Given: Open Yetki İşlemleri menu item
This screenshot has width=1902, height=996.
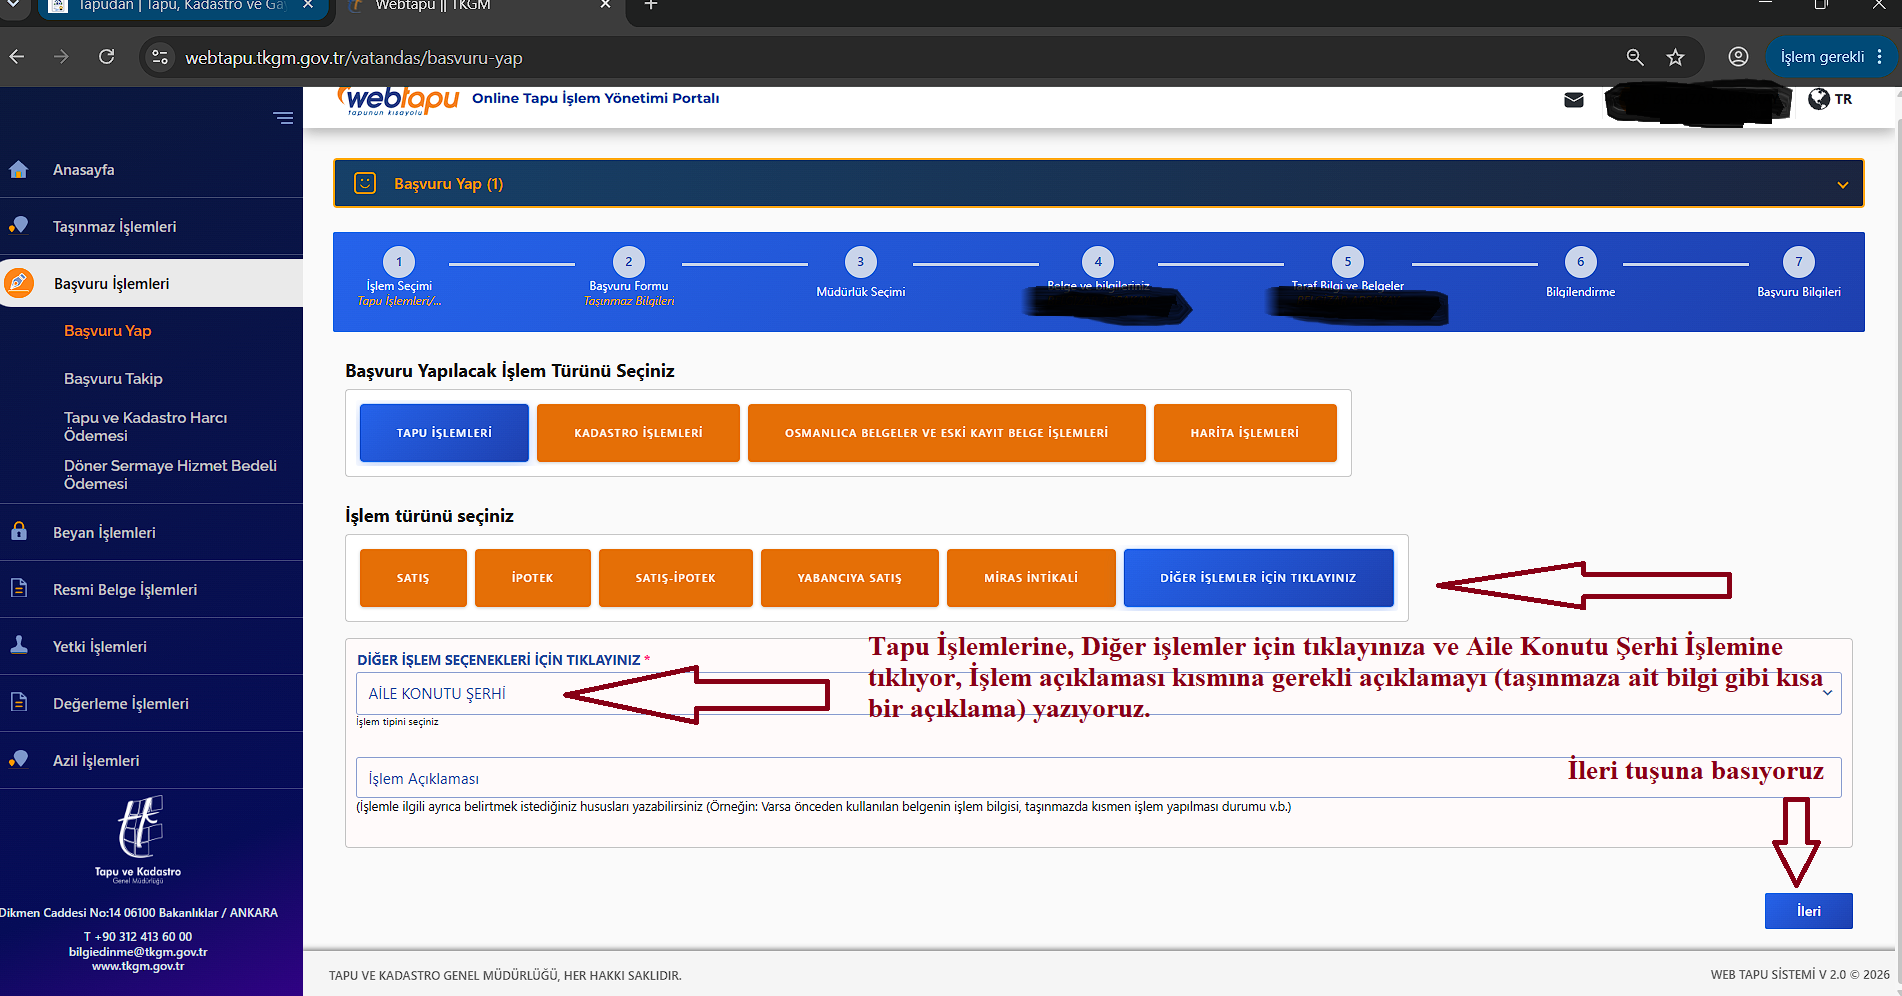Looking at the screenshot, I should click(100, 647).
